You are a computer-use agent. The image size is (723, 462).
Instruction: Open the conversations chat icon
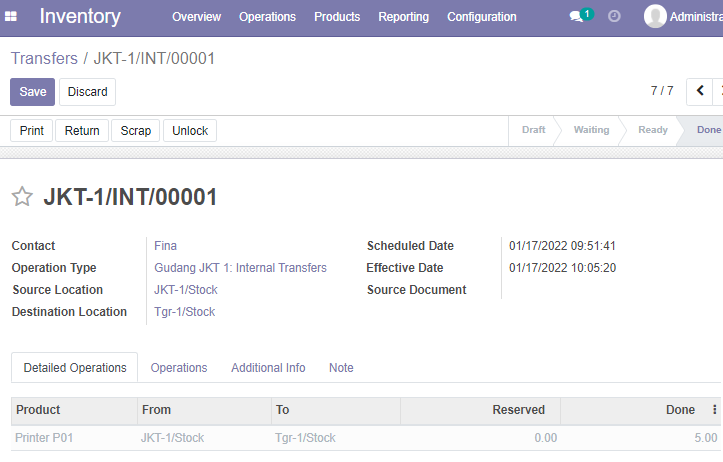[x=576, y=17]
